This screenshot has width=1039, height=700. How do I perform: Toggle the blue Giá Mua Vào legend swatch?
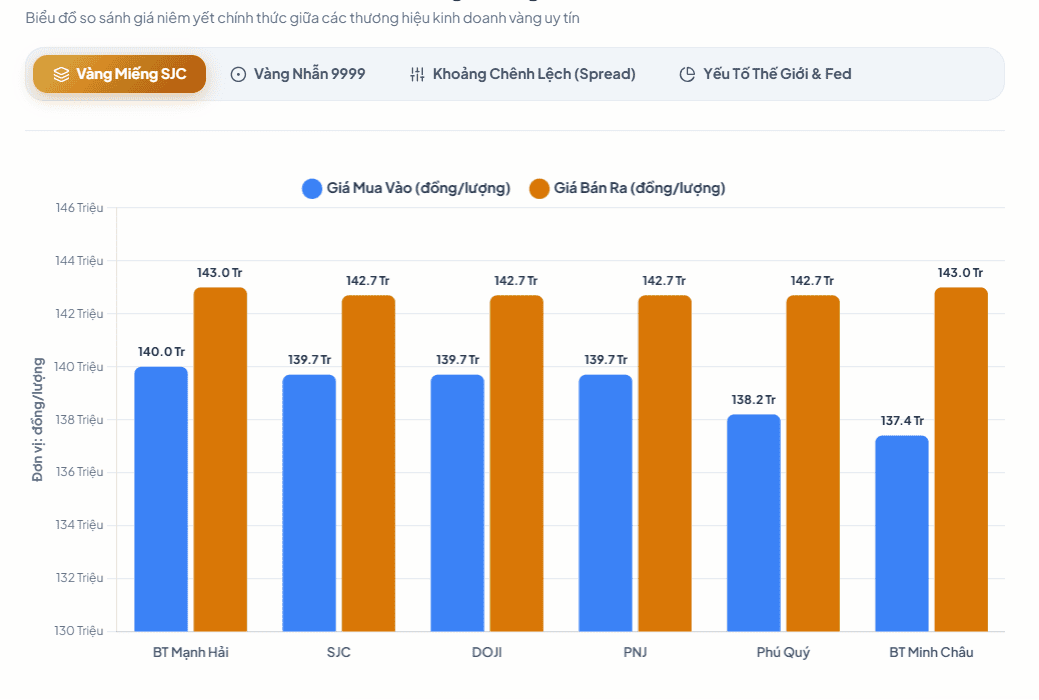[311, 188]
